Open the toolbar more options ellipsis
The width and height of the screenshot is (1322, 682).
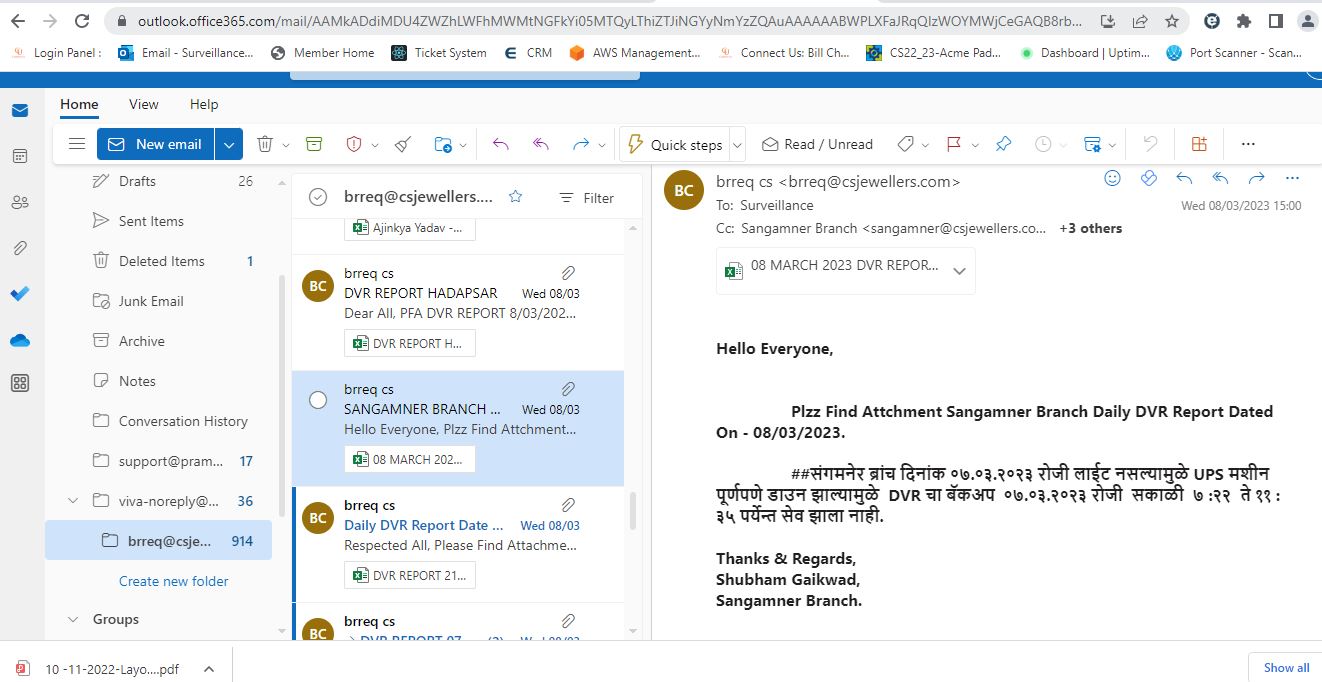[x=1248, y=144]
